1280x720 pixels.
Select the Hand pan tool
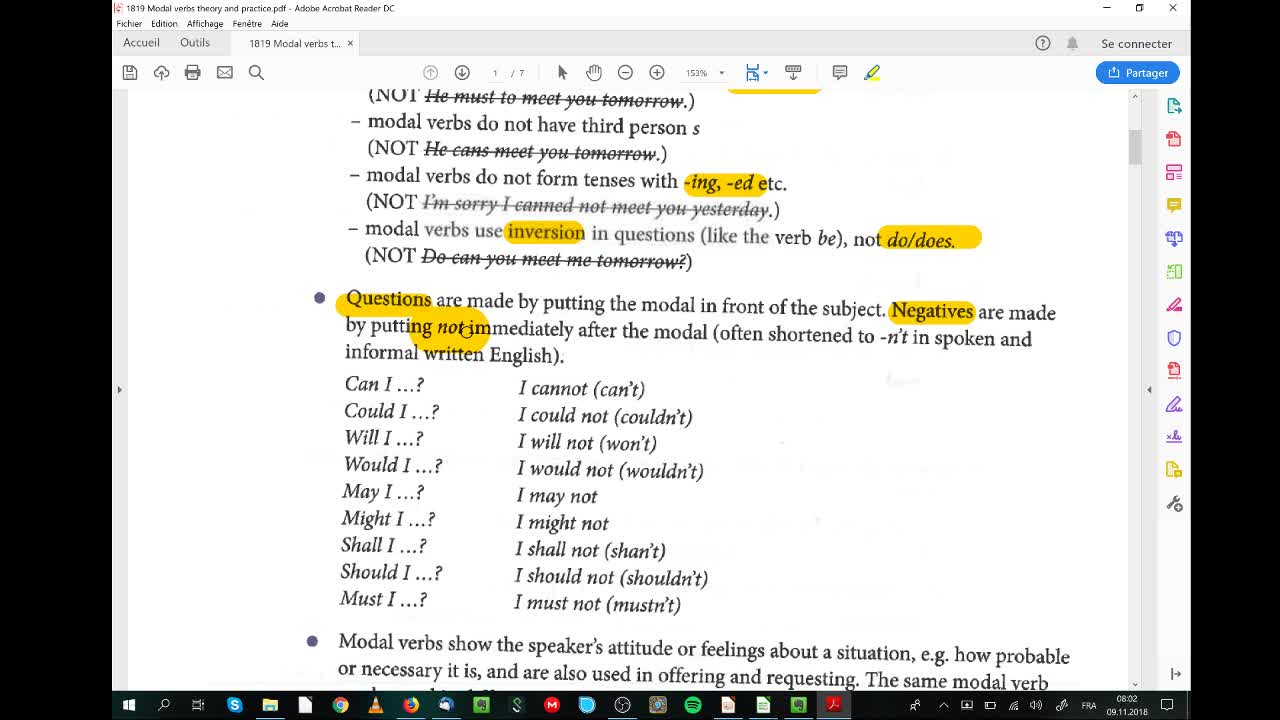click(x=594, y=72)
